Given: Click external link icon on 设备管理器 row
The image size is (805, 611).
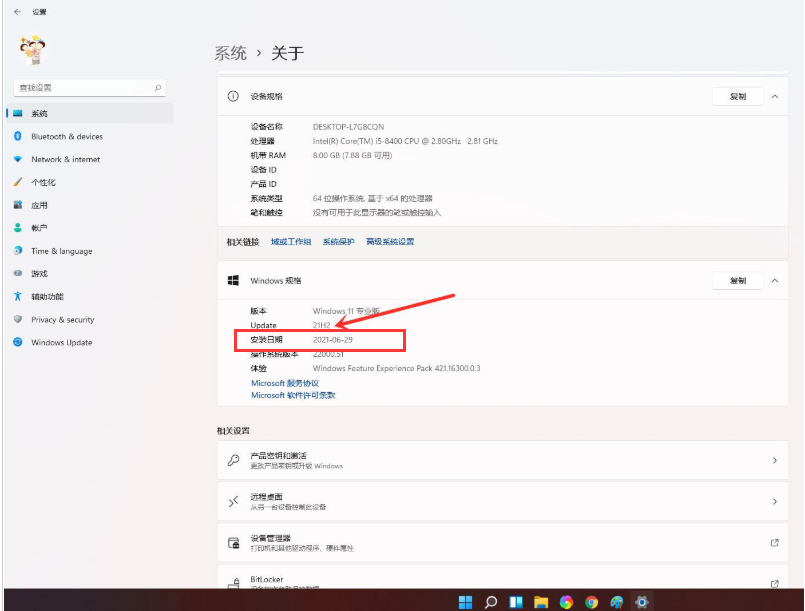Looking at the screenshot, I should [x=775, y=543].
